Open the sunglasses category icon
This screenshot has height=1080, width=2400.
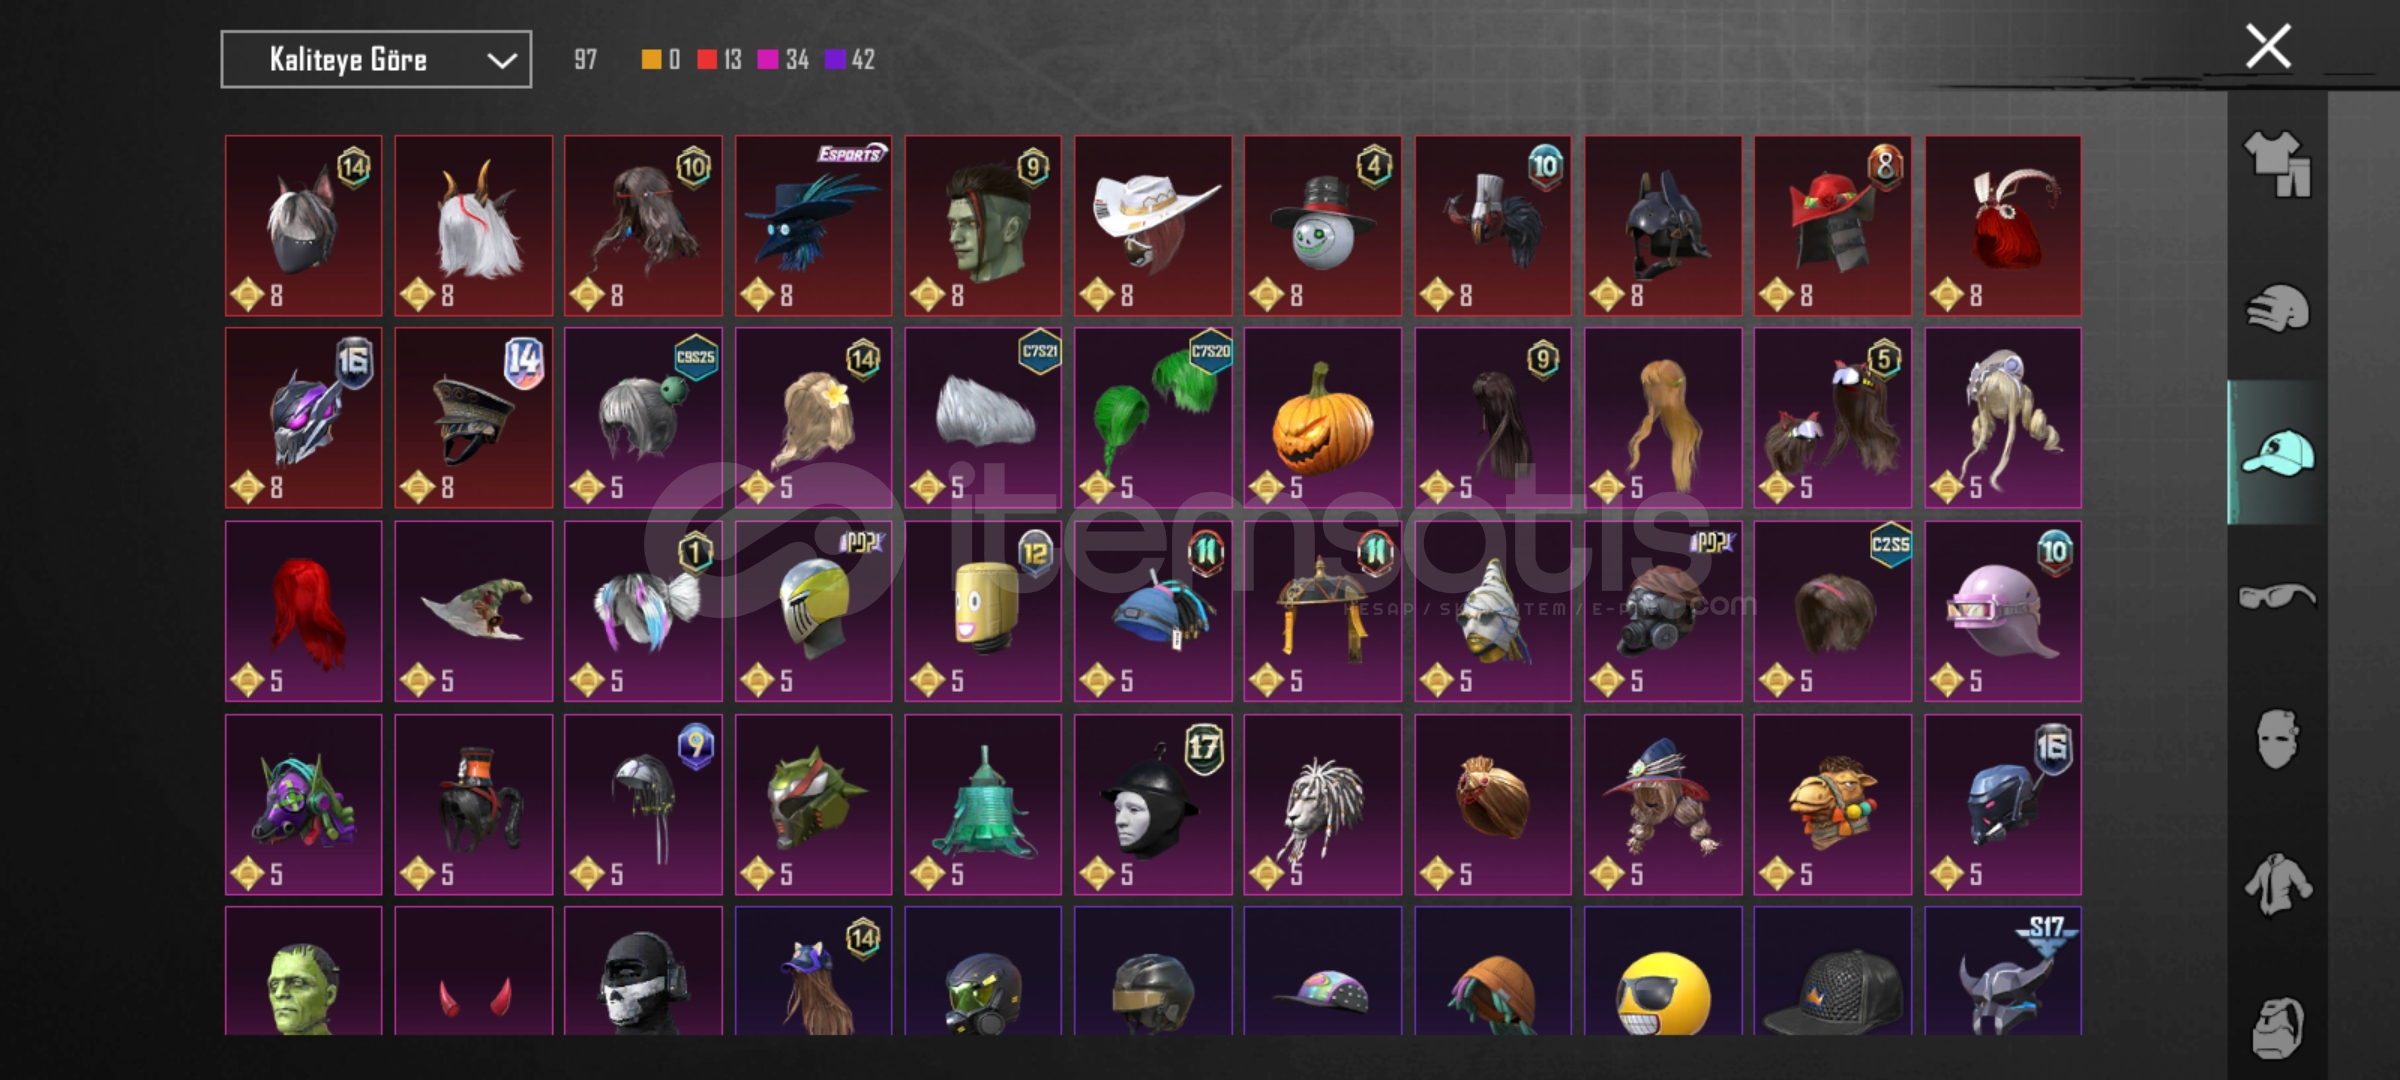point(2277,597)
